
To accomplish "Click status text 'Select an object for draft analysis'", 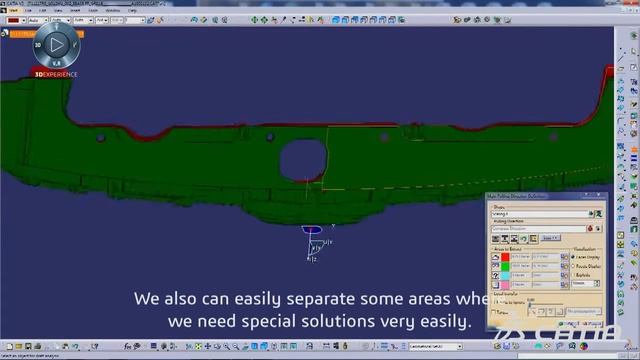I will (30, 356).
